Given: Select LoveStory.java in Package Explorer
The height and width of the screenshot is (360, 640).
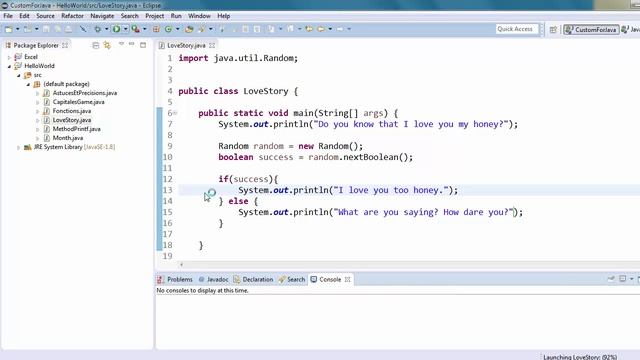Looking at the screenshot, I should 71,120.
